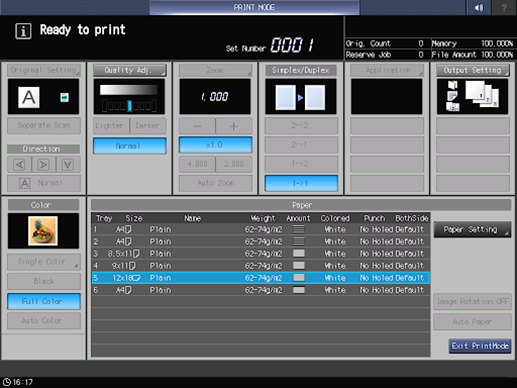Open the Output Setting panel
517x388 pixels.
pyautogui.click(x=473, y=70)
